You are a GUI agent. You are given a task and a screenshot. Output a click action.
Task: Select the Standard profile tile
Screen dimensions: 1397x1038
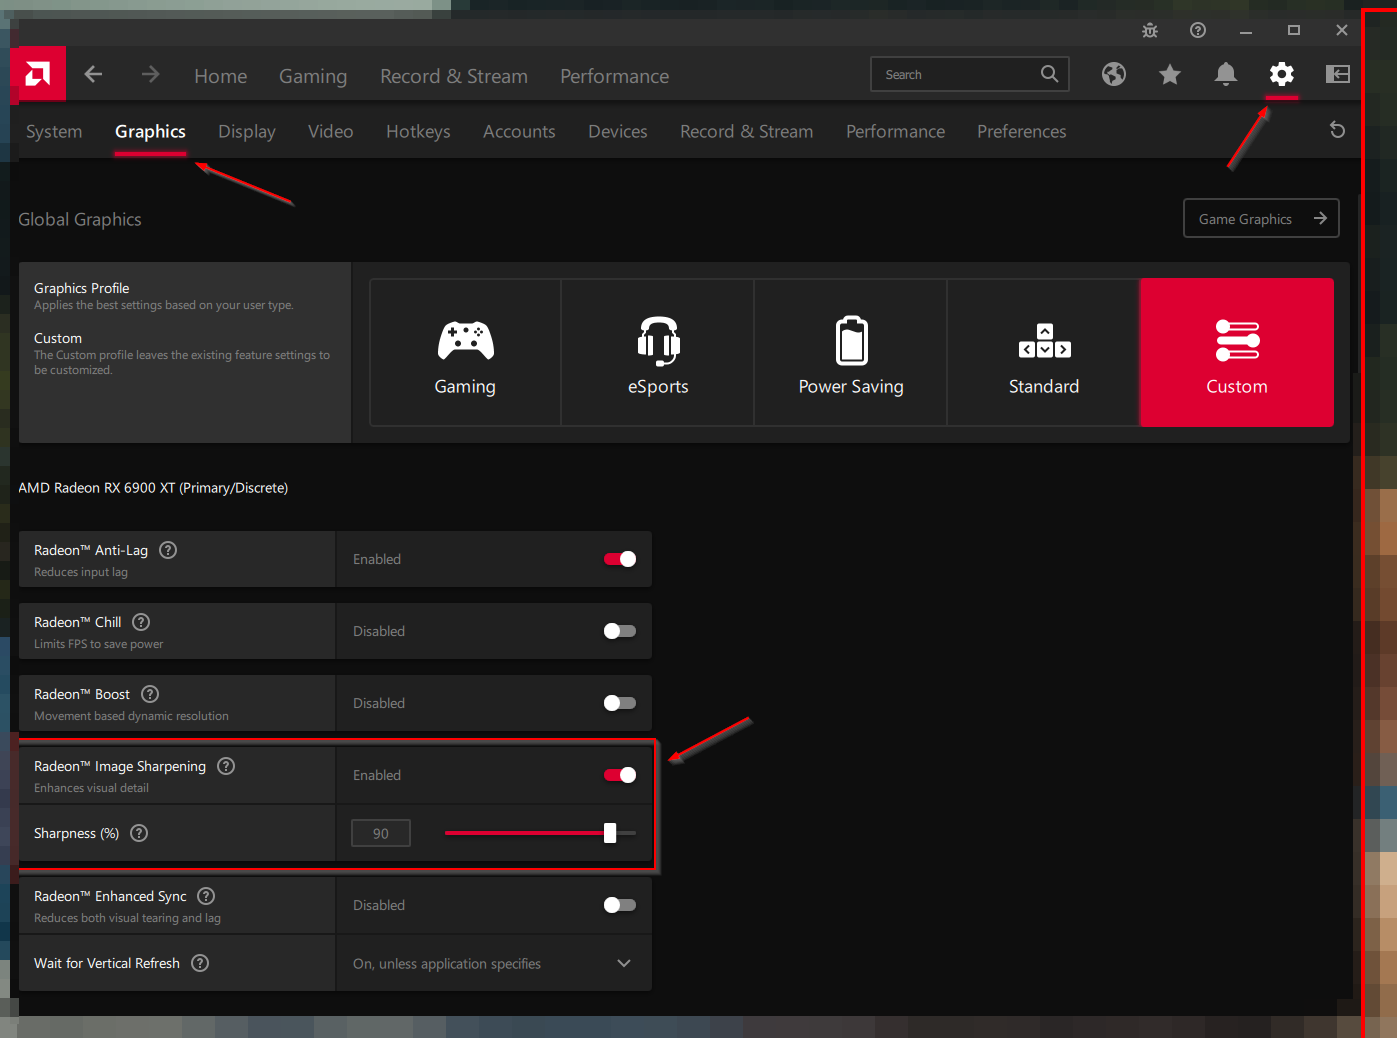coord(1044,352)
